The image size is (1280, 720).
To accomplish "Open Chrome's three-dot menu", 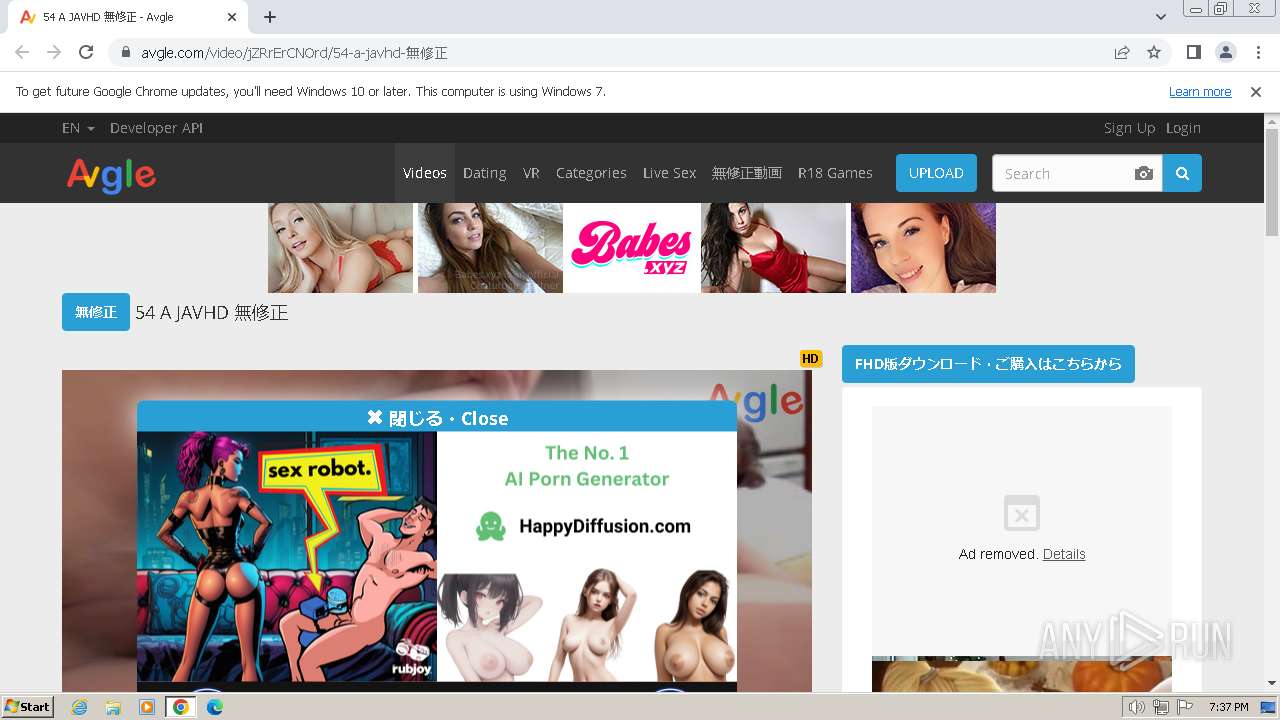I will [x=1257, y=52].
